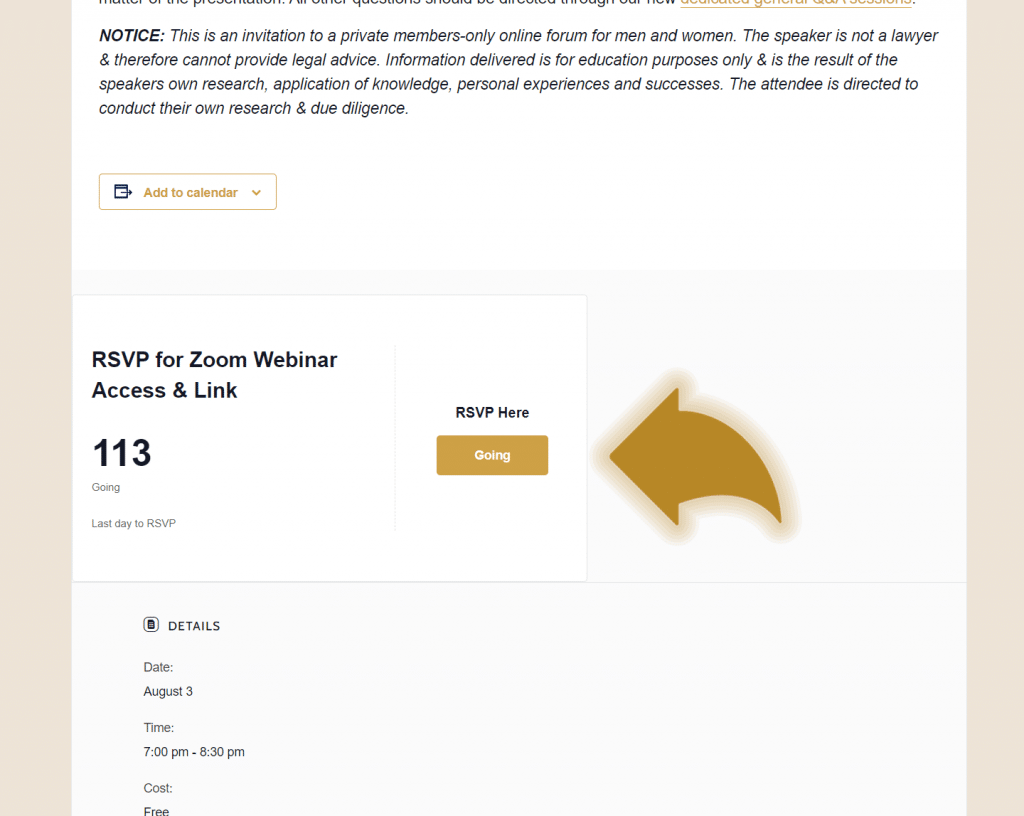
Task: Click the RSVP for Zoom Webinar heading
Action: click(214, 375)
